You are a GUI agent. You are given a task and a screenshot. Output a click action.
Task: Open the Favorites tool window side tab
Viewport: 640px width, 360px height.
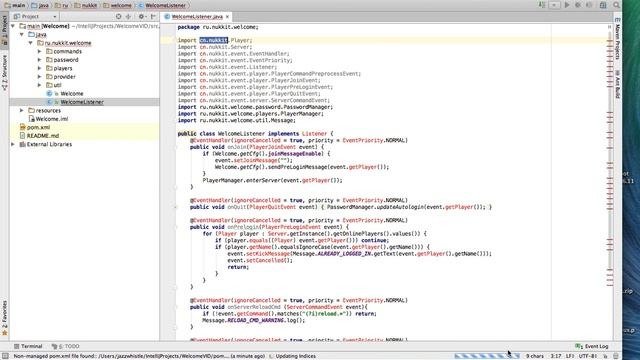[4, 318]
